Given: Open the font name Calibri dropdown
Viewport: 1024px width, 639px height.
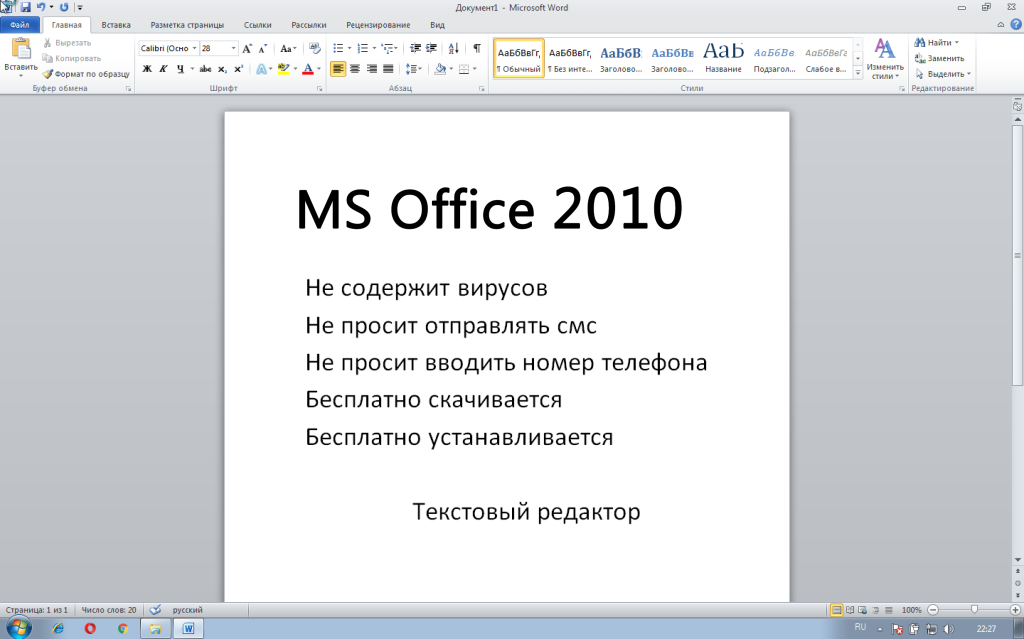Looking at the screenshot, I should (x=194, y=48).
